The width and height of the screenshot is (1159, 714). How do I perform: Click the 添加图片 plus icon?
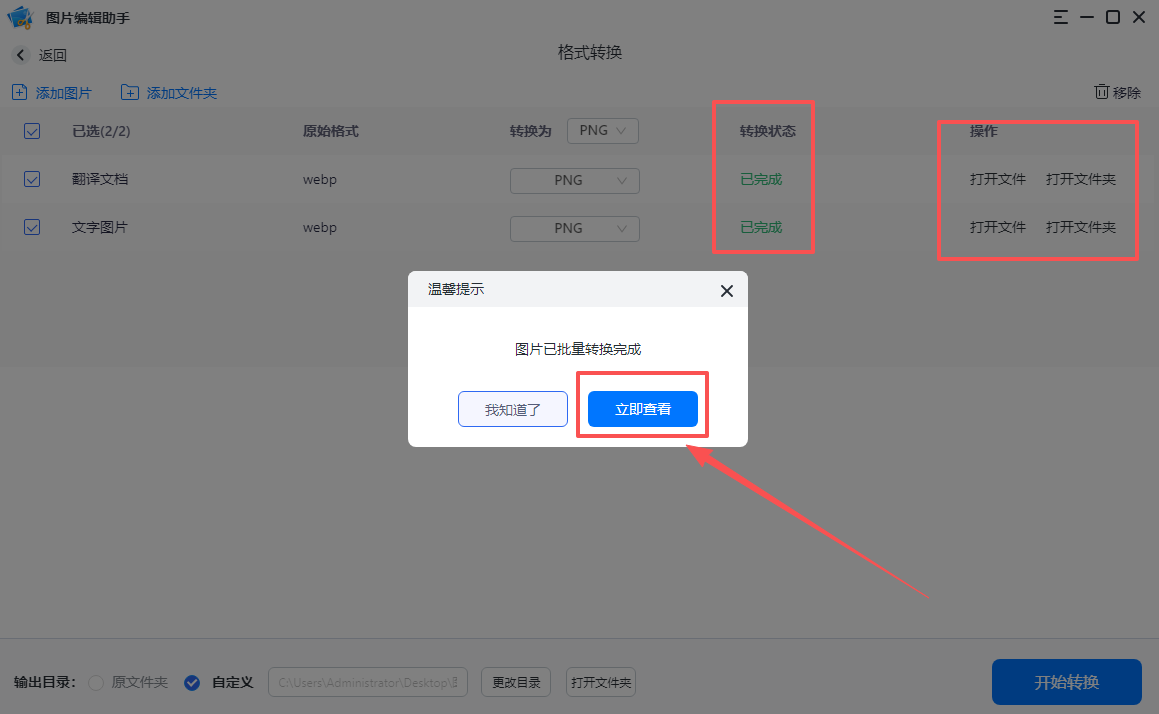(20, 92)
